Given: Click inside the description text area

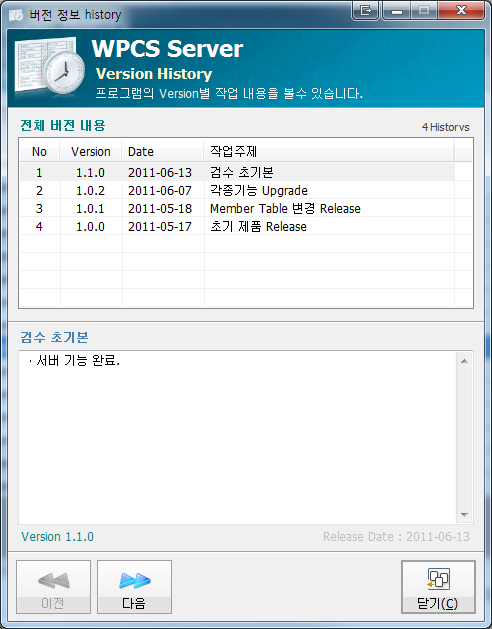Looking at the screenshot, I should (238, 438).
